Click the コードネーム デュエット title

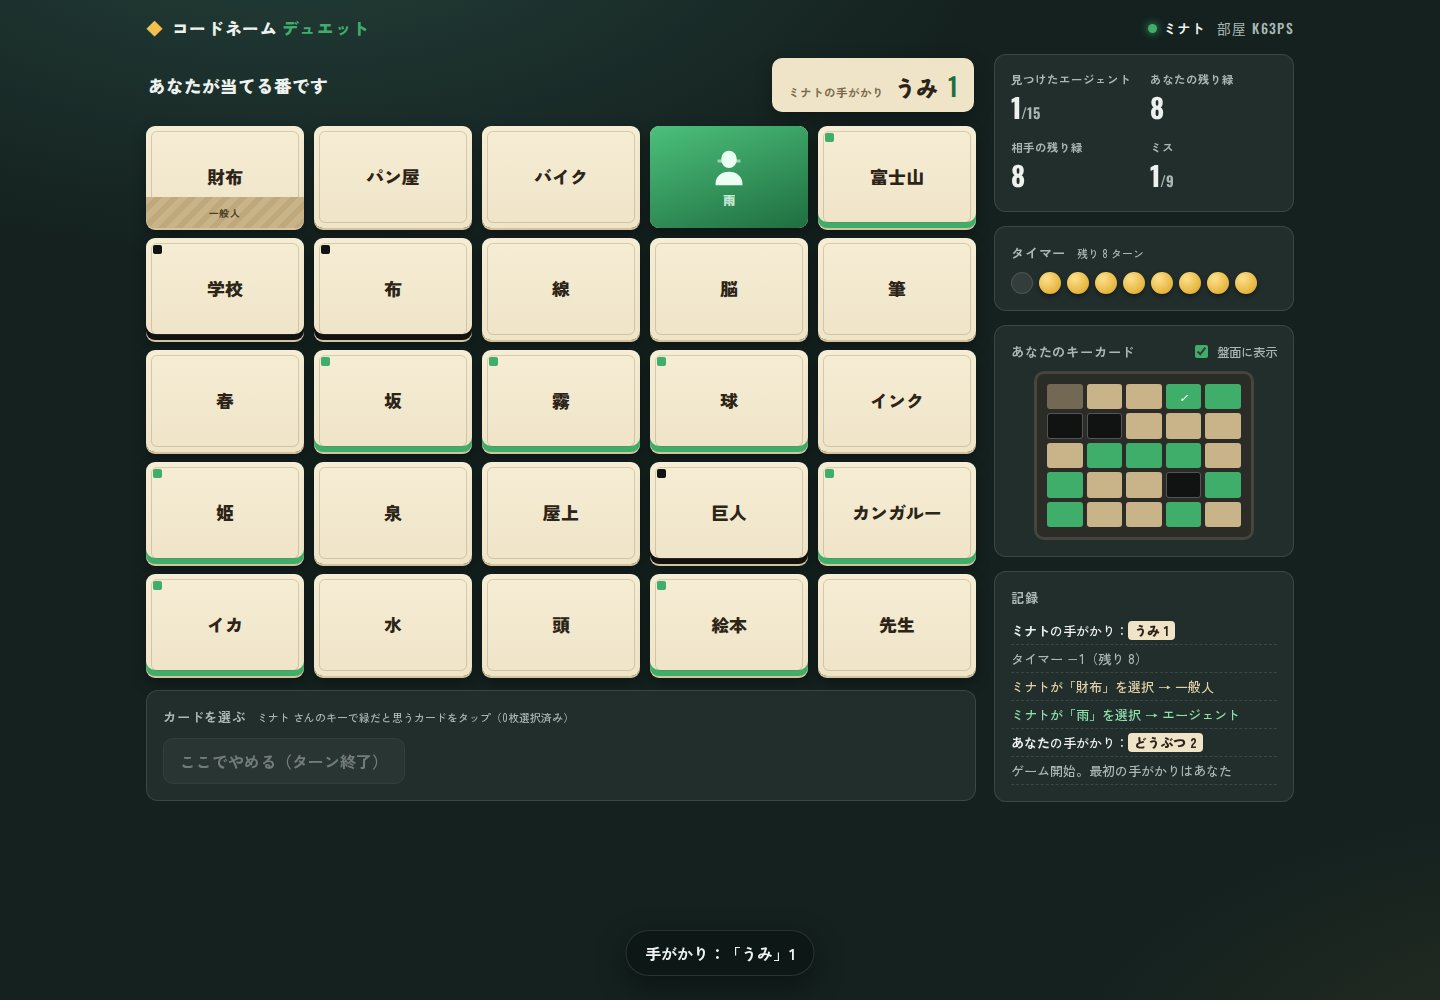point(270,29)
